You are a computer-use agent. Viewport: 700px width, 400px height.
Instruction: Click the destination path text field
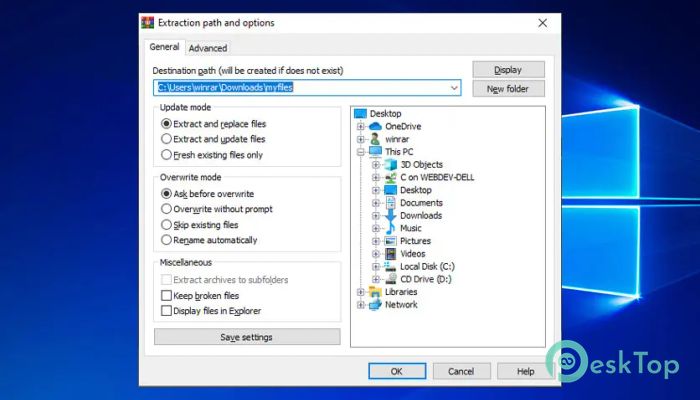pos(307,88)
